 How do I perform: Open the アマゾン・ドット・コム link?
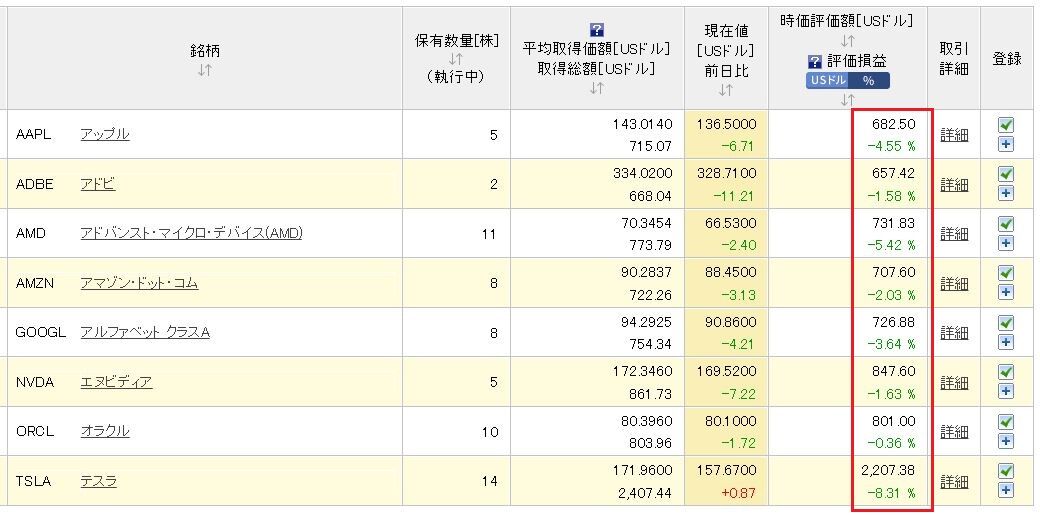tap(139, 283)
